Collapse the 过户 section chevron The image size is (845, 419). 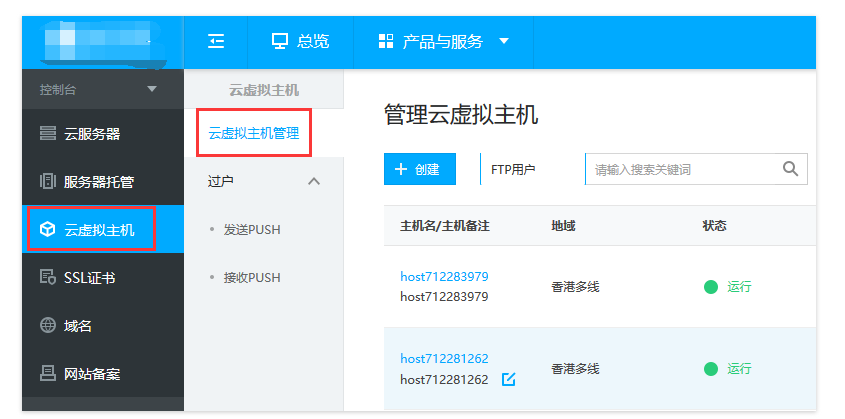click(314, 181)
